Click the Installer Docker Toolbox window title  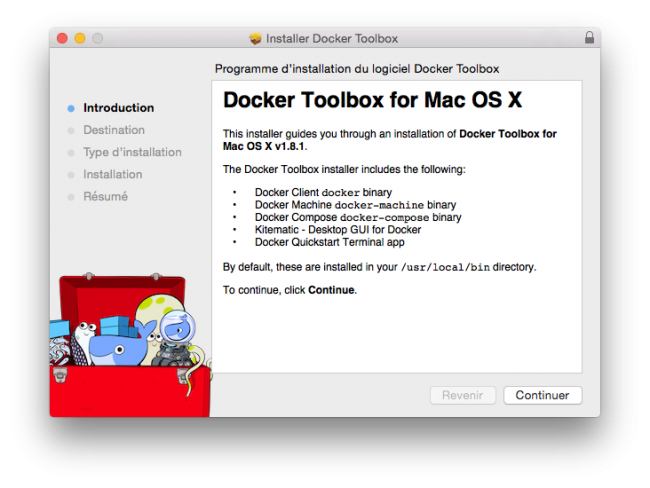333,39
